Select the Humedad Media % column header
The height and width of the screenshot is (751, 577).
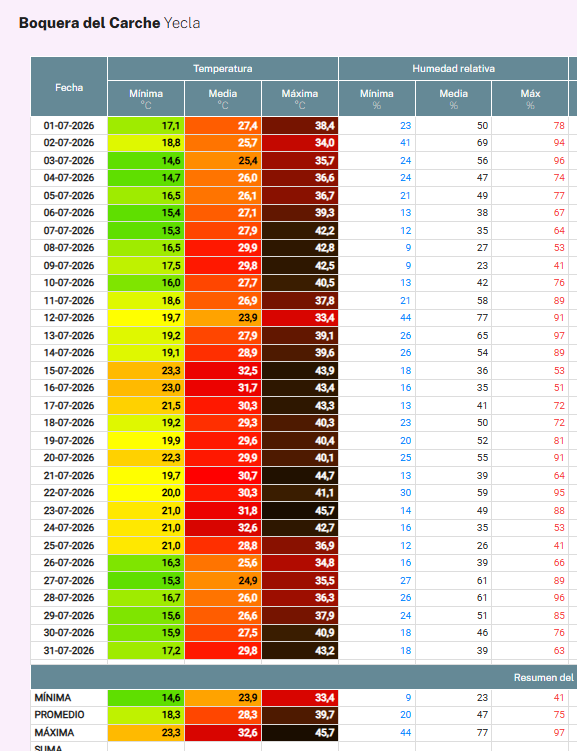click(453, 99)
